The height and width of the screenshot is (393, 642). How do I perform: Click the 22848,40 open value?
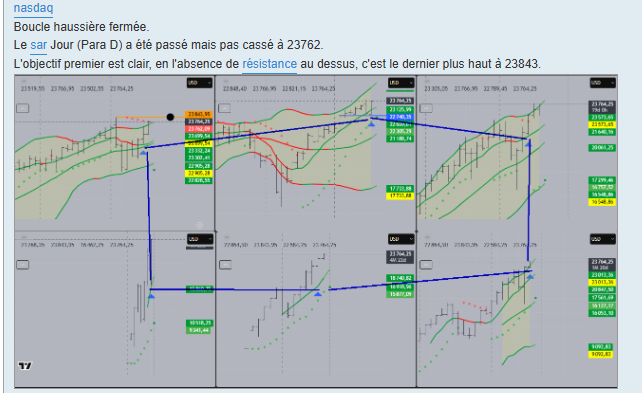tap(235, 88)
